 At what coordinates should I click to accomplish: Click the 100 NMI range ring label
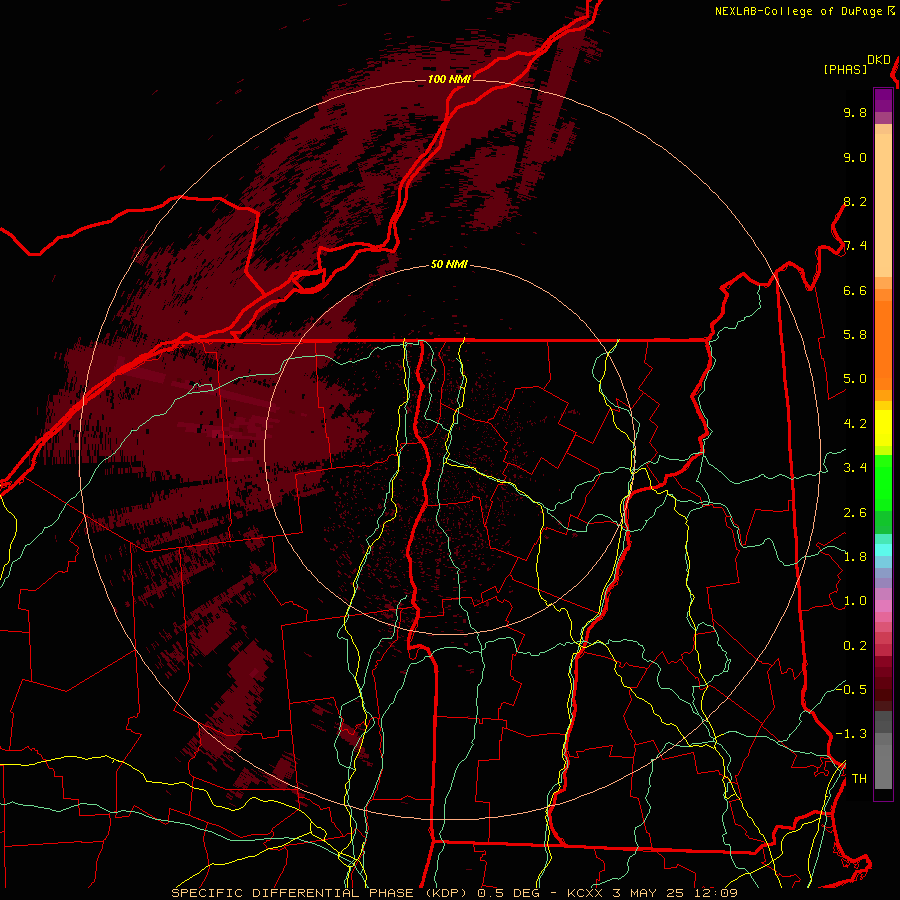[449, 79]
